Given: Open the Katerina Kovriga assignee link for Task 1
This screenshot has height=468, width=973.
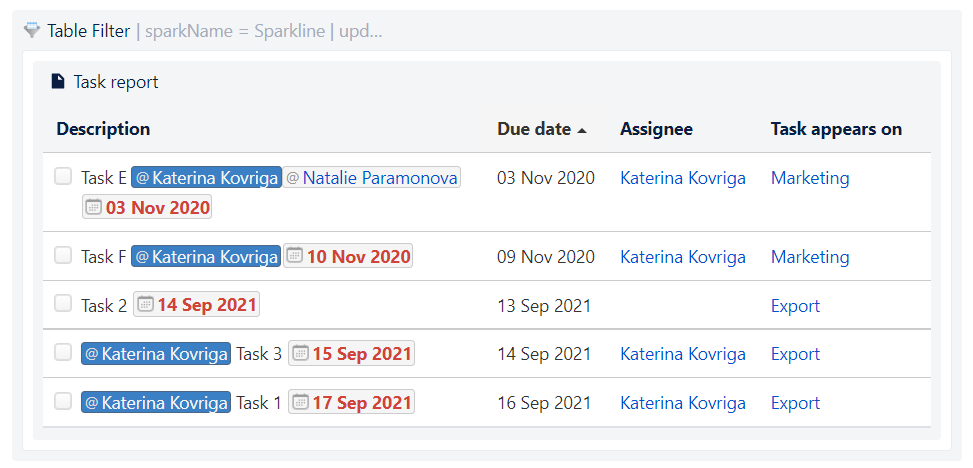Looking at the screenshot, I should point(683,403).
